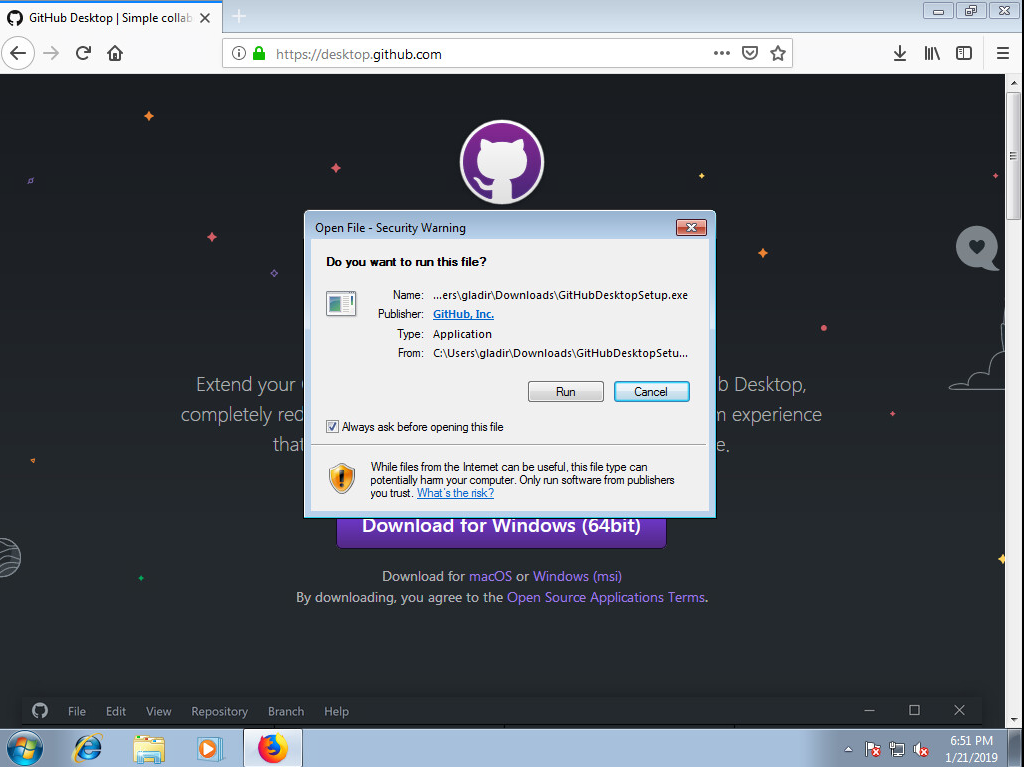1024x767 pixels.
Task: Click the GitHub Desktop purple logo
Action: click(x=502, y=162)
